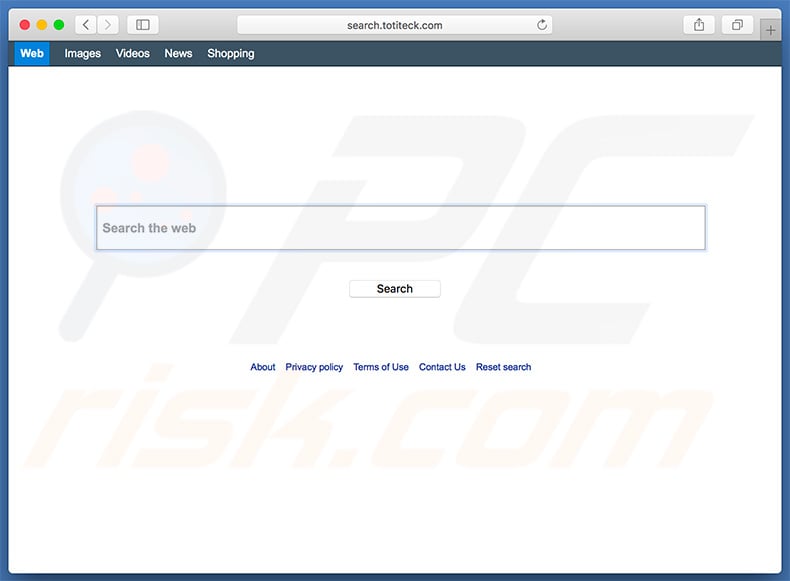Open the Terms of Use link

[381, 367]
